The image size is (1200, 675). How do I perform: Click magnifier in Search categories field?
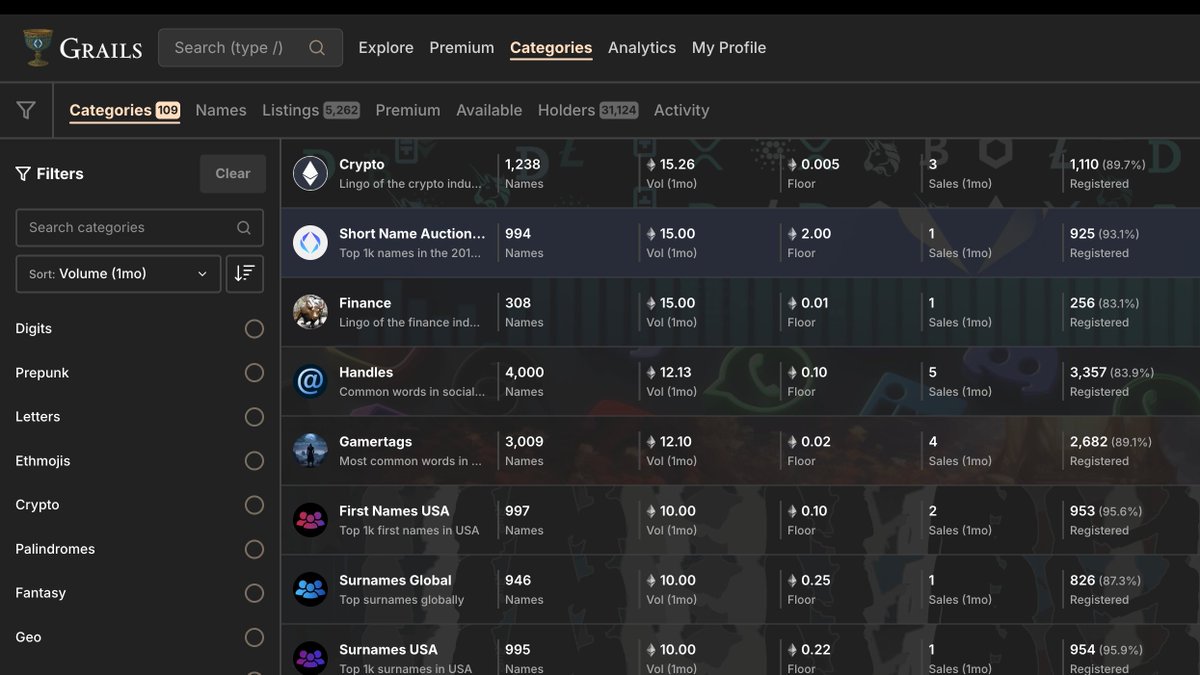coord(244,228)
